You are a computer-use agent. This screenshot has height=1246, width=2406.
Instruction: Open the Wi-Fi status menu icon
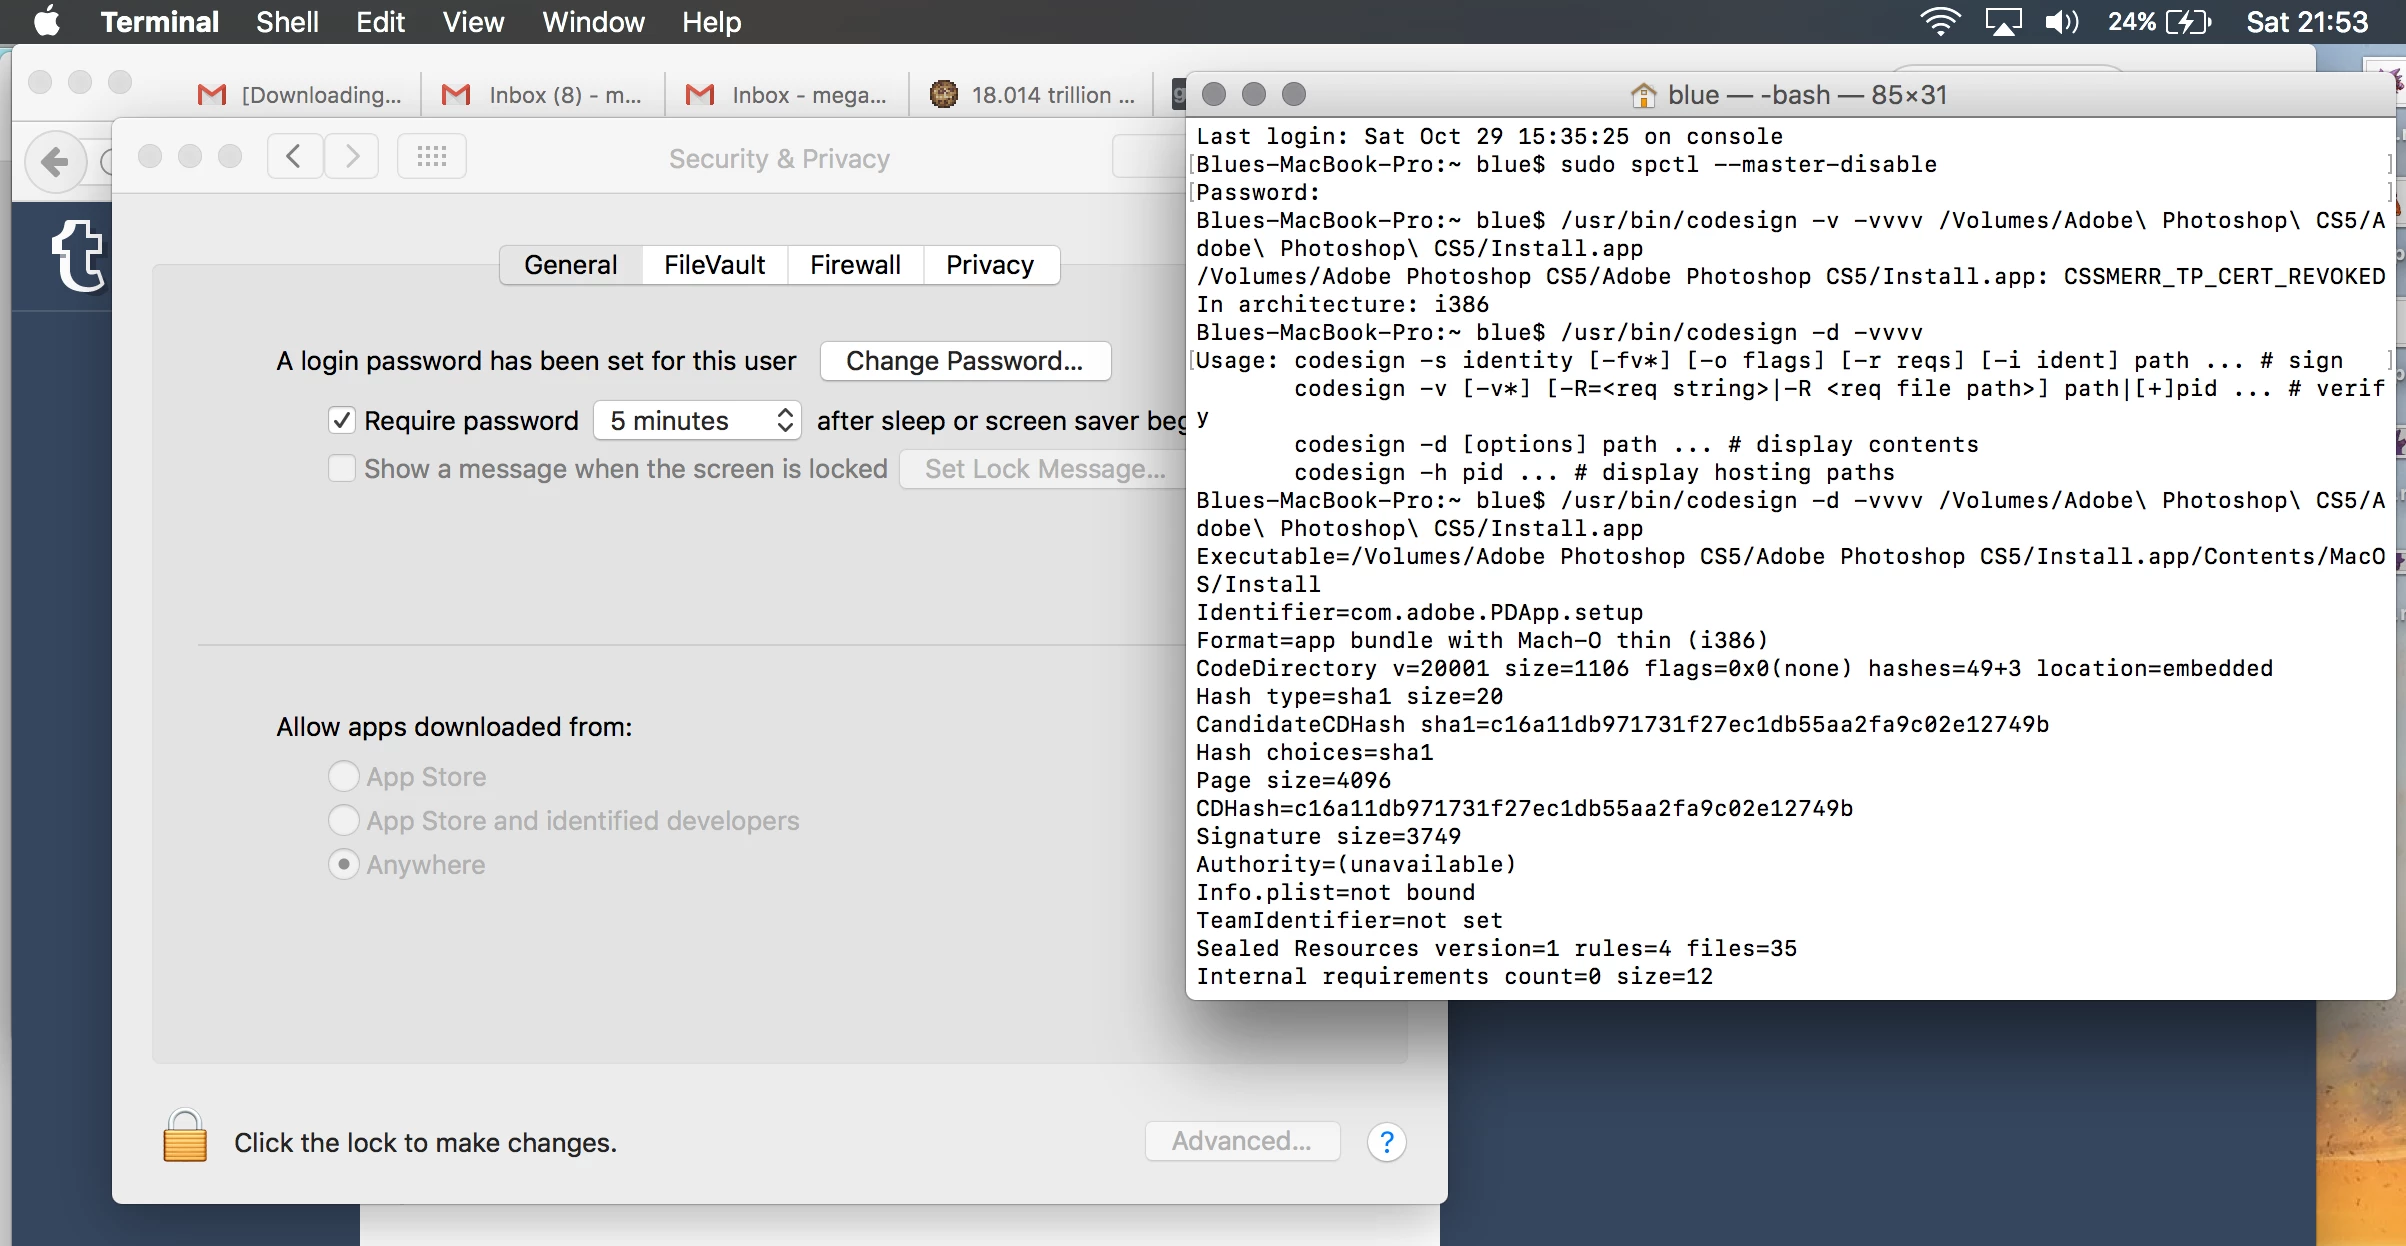[x=1939, y=22]
